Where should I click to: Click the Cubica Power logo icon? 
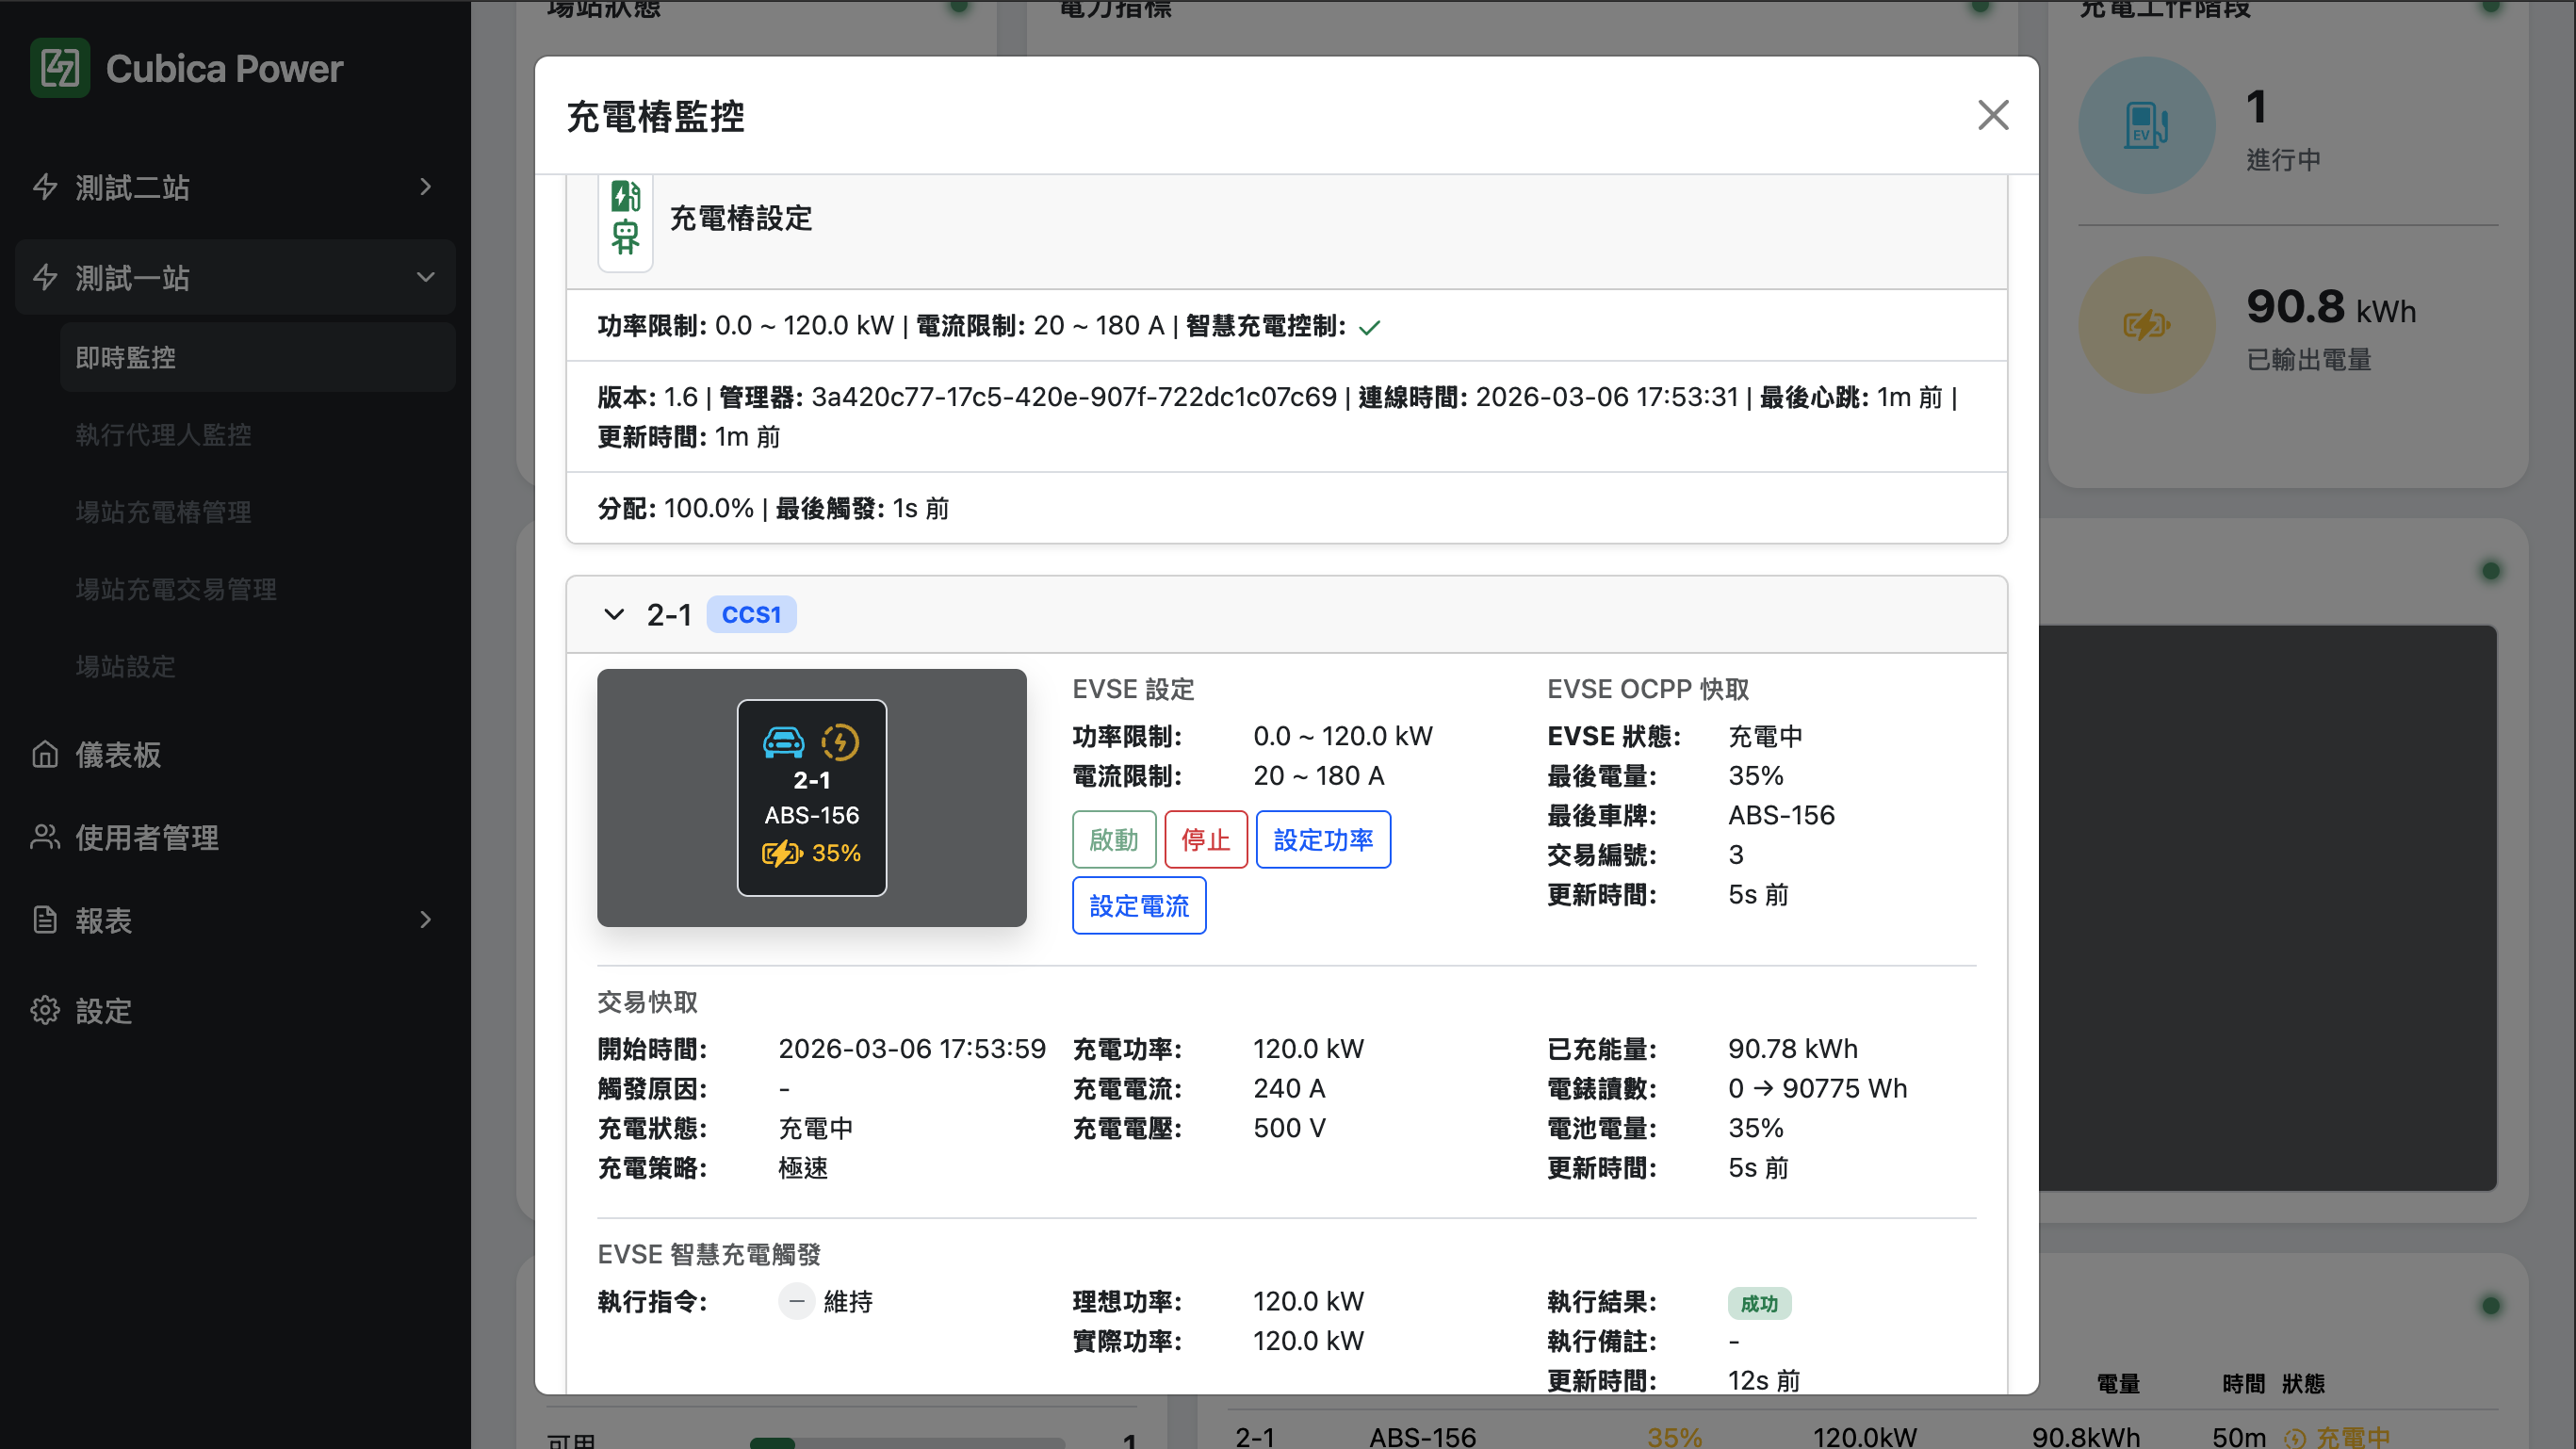pyautogui.click(x=59, y=68)
